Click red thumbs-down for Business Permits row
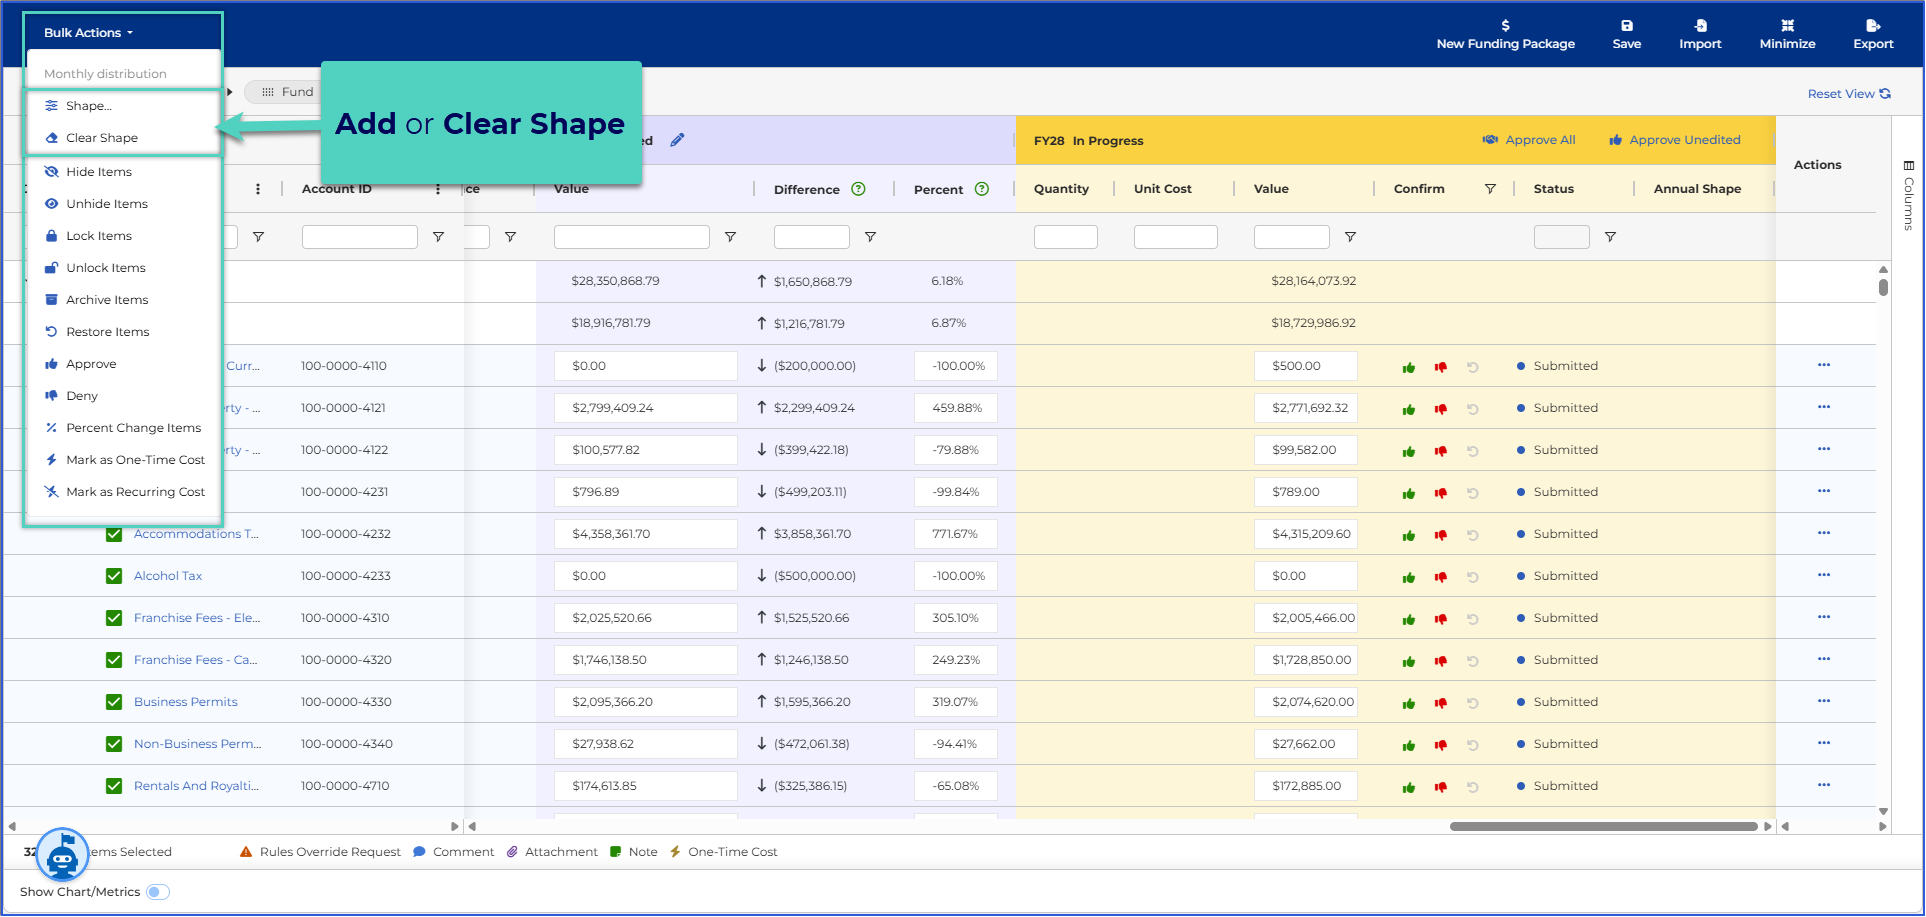 [1440, 703]
